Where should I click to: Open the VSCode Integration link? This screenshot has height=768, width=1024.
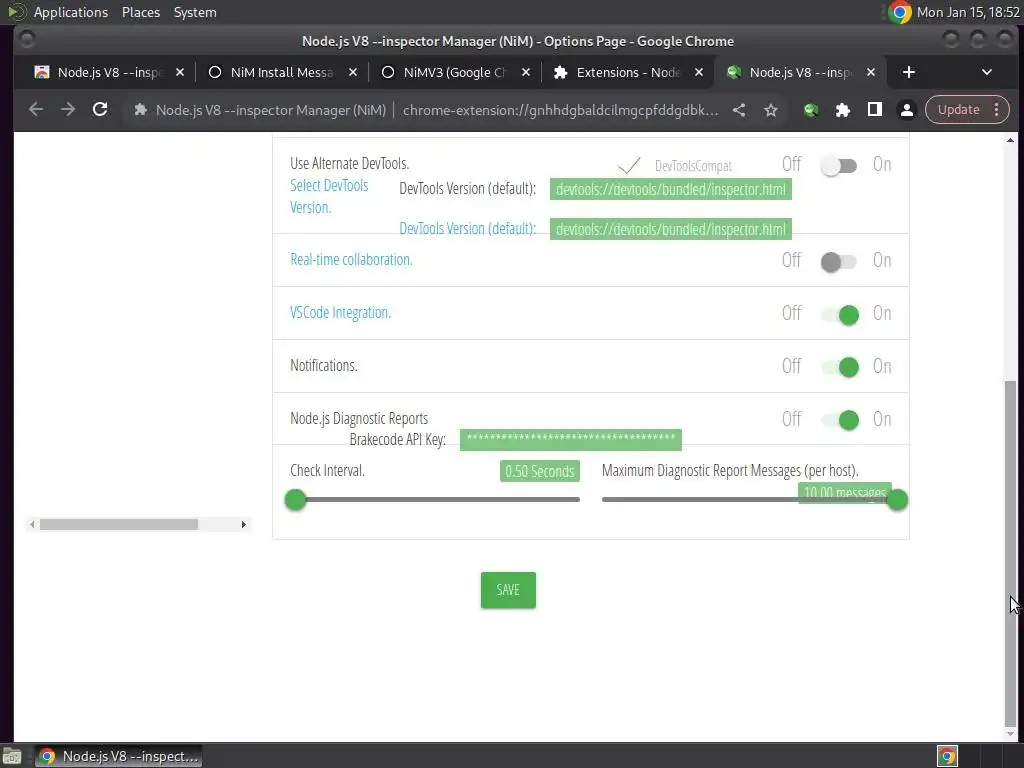tap(340, 312)
